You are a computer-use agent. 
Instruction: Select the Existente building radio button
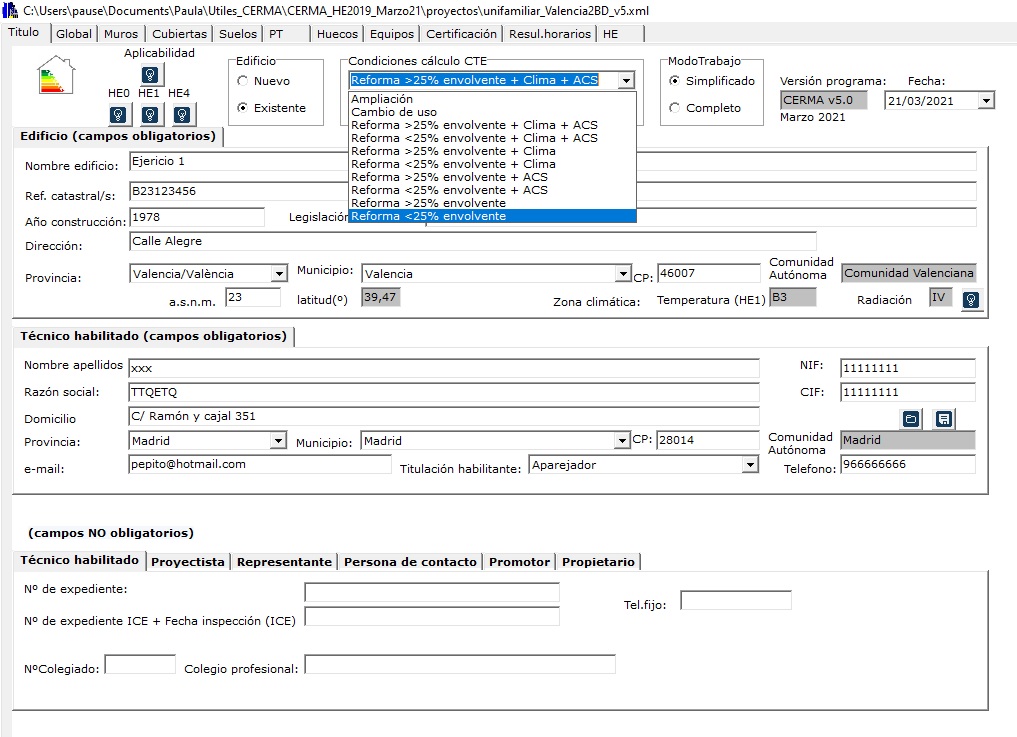(x=243, y=108)
